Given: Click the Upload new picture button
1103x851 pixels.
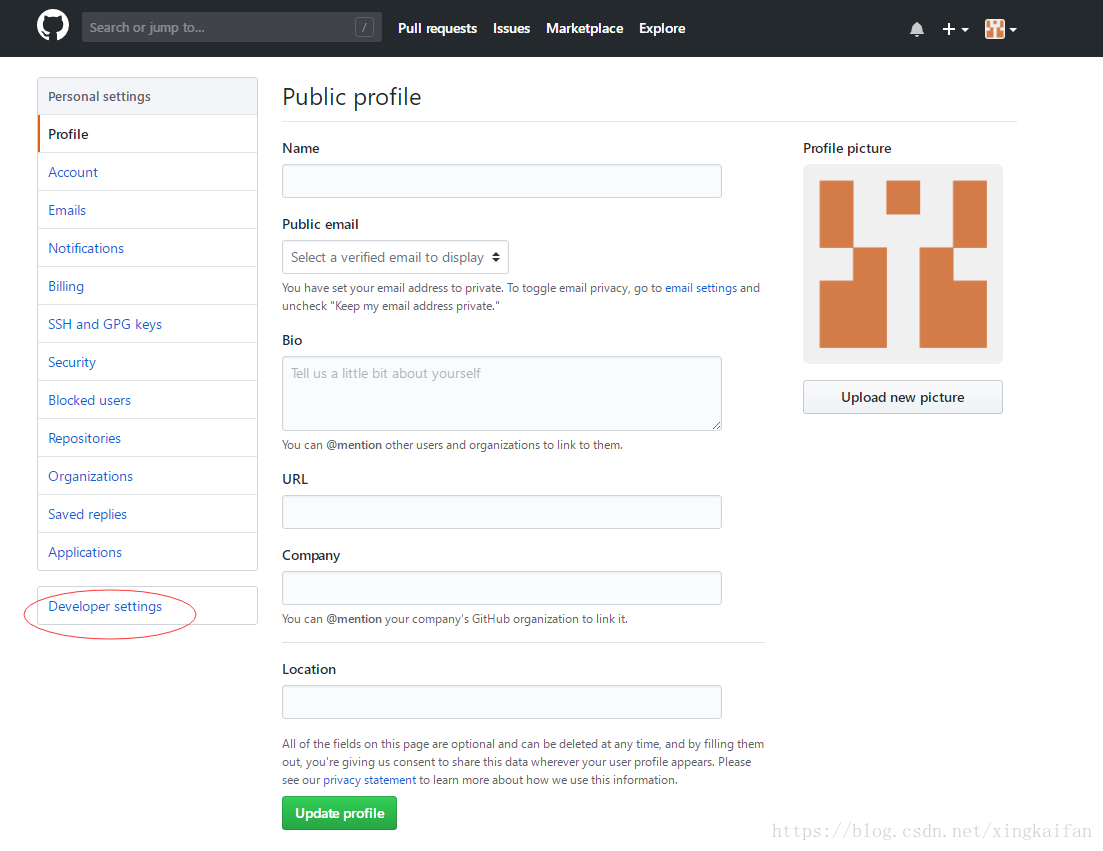Looking at the screenshot, I should pyautogui.click(x=903, y=397).
